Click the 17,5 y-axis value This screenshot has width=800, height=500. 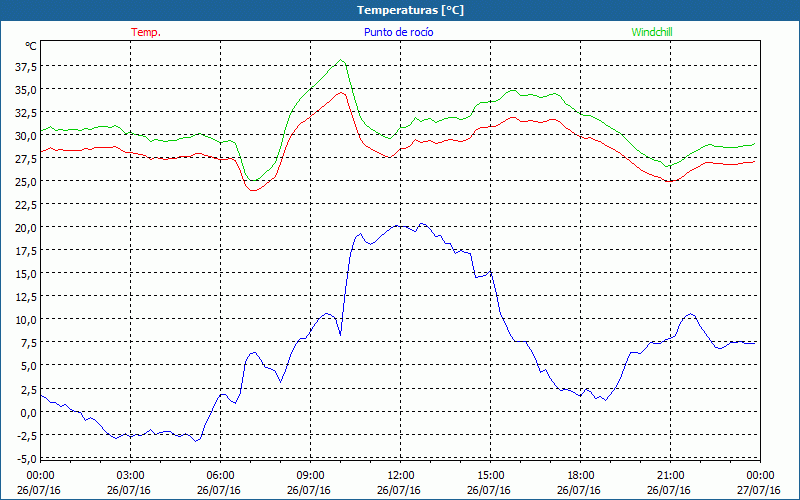(27, 251)
